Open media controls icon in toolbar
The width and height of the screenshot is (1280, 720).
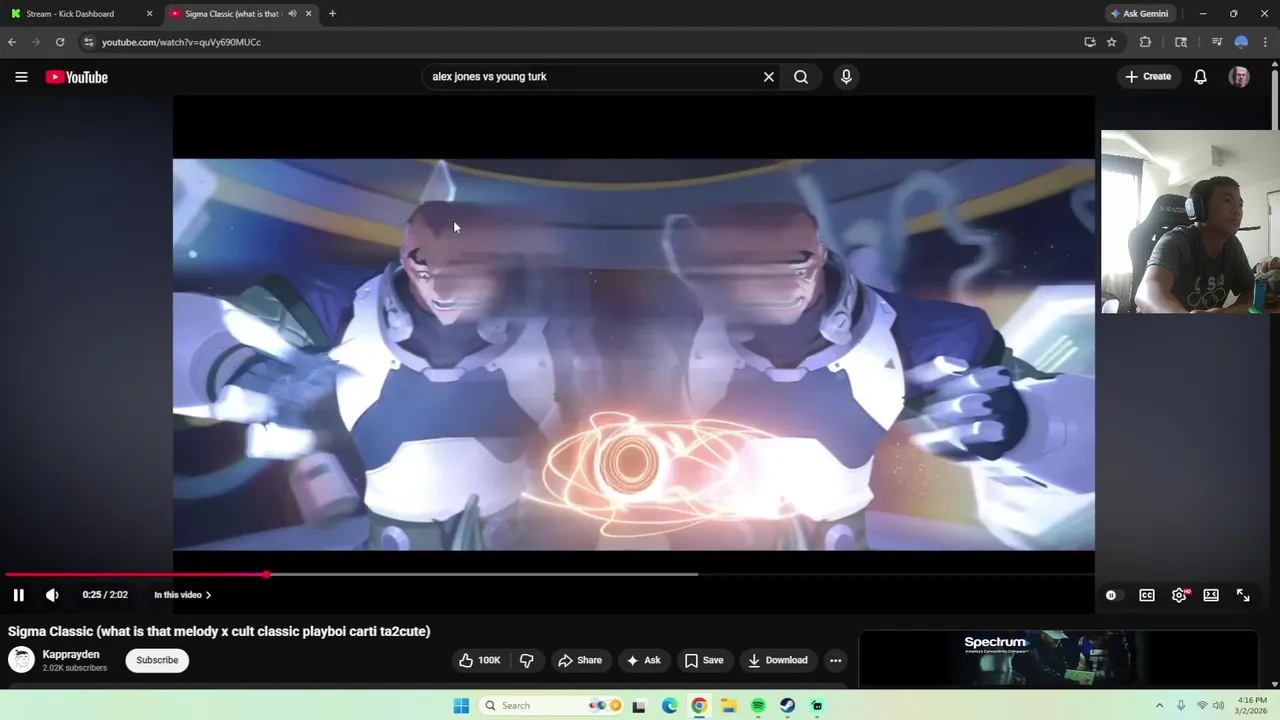click(1217, 42)
